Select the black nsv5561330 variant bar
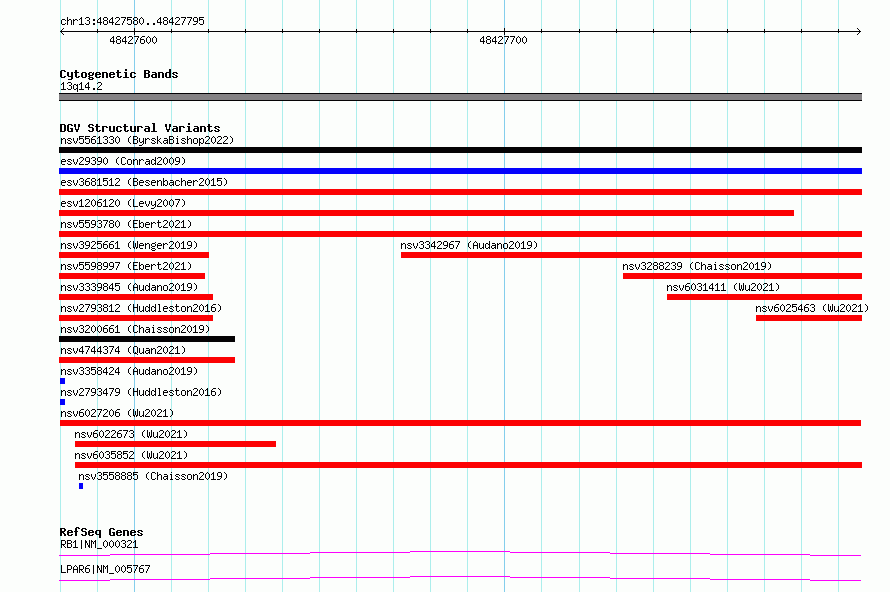Viewport: 890px width, 592px height. [460, 150]
